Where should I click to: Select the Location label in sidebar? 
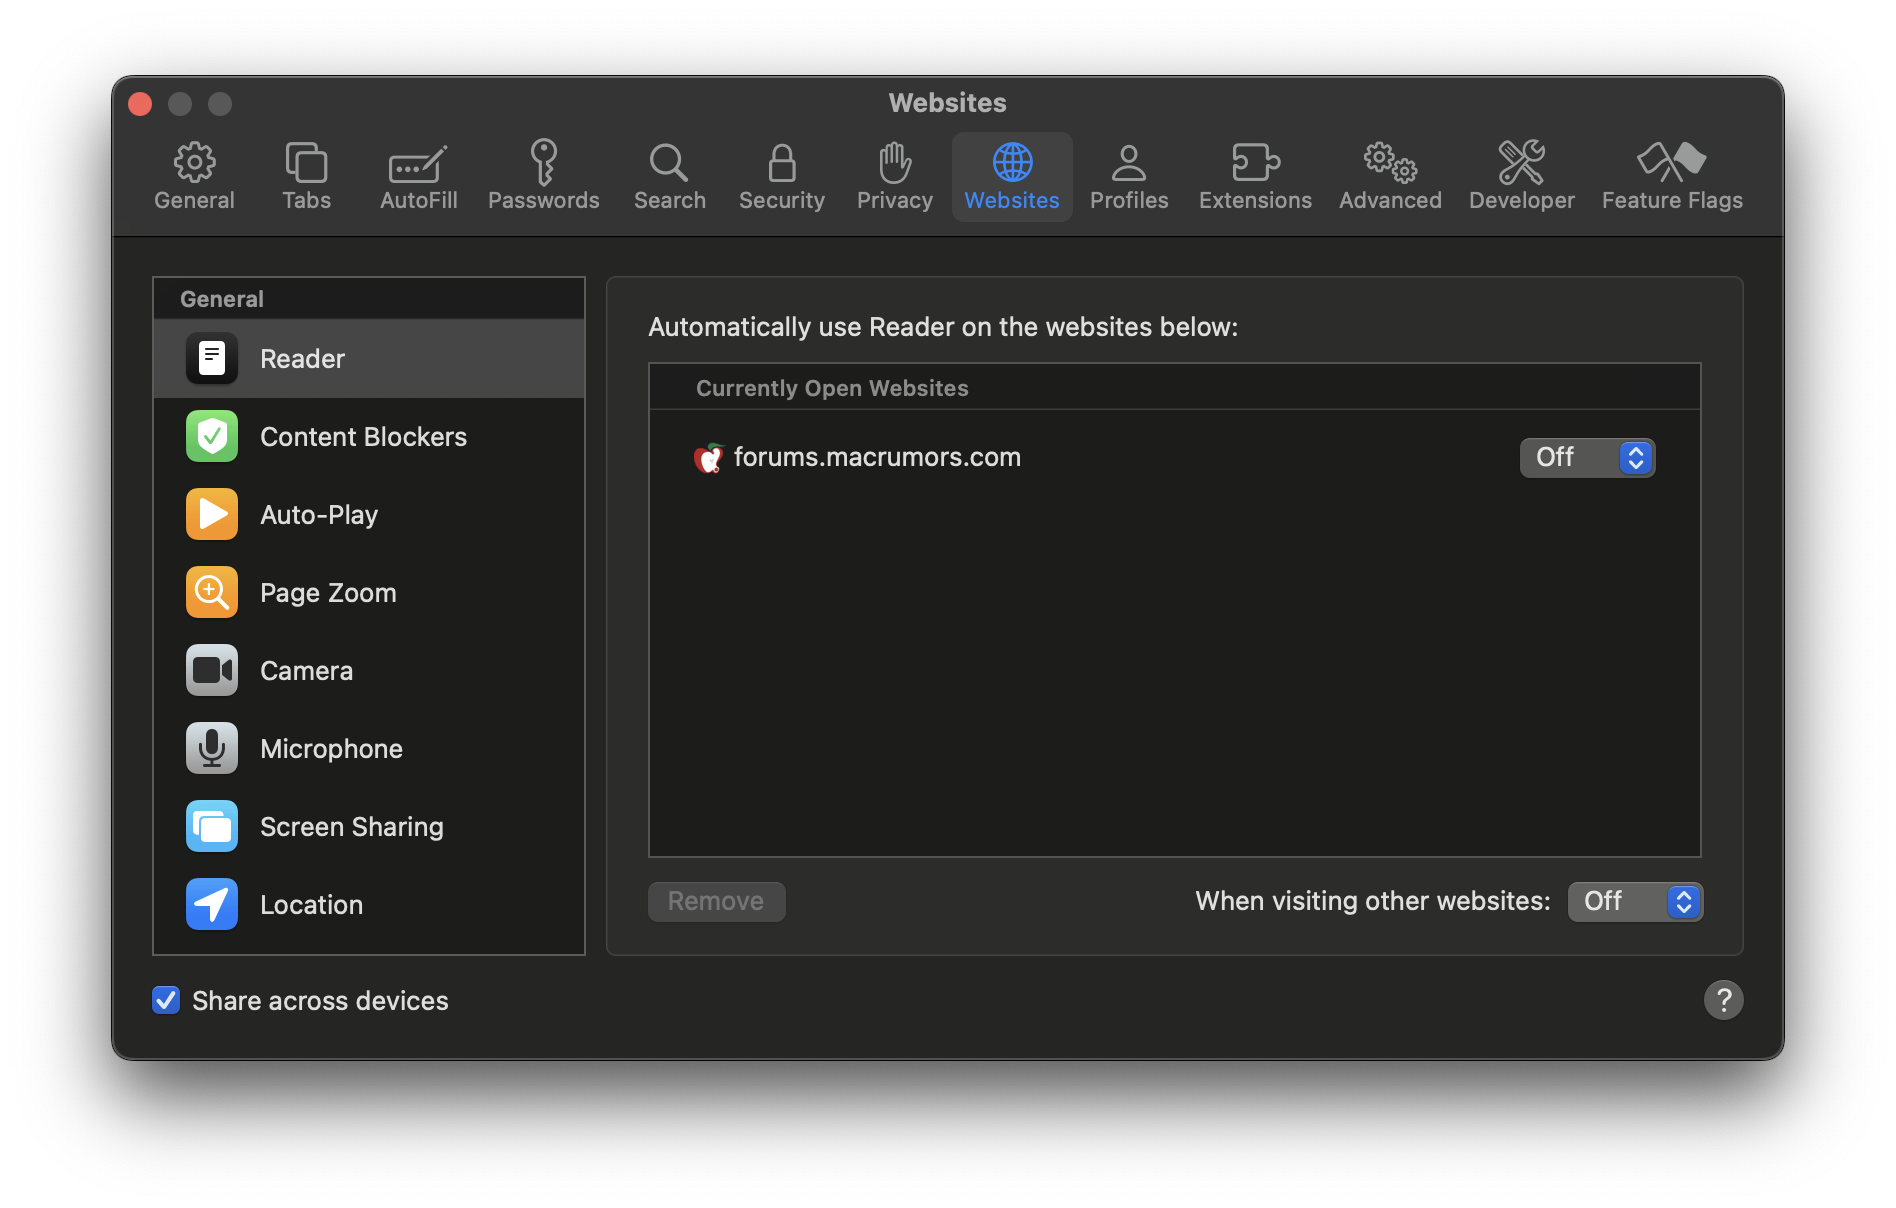click(x=311, y=905)
